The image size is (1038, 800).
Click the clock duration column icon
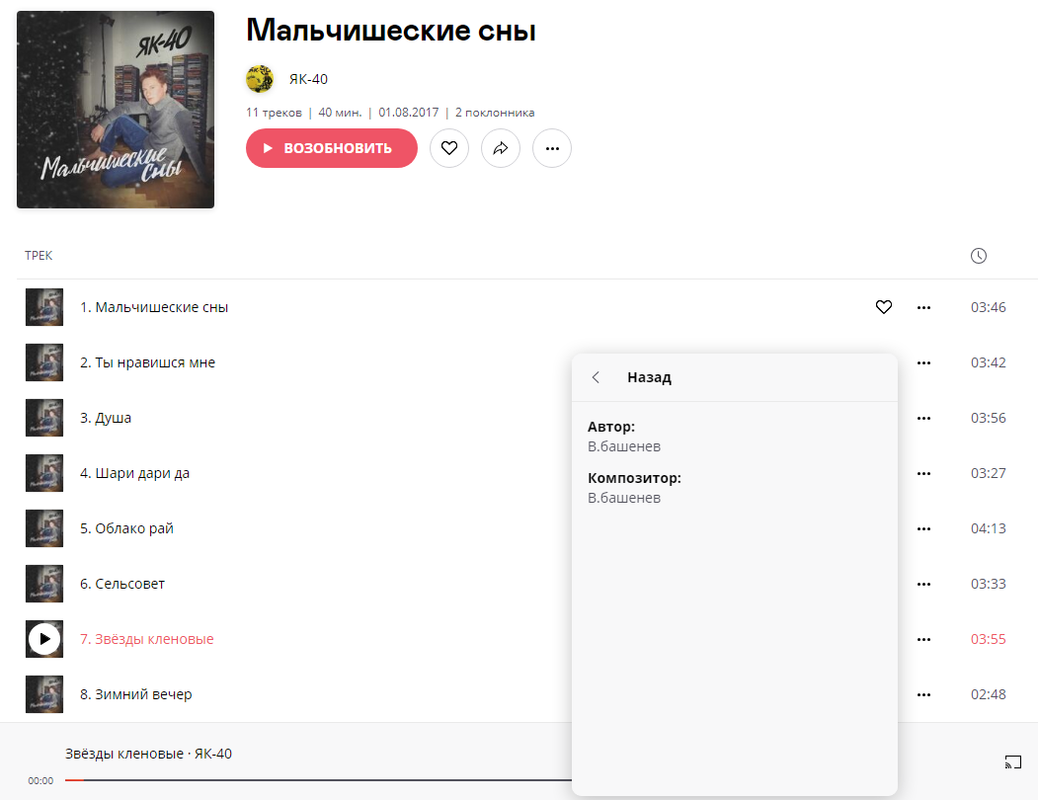(978, 256)
